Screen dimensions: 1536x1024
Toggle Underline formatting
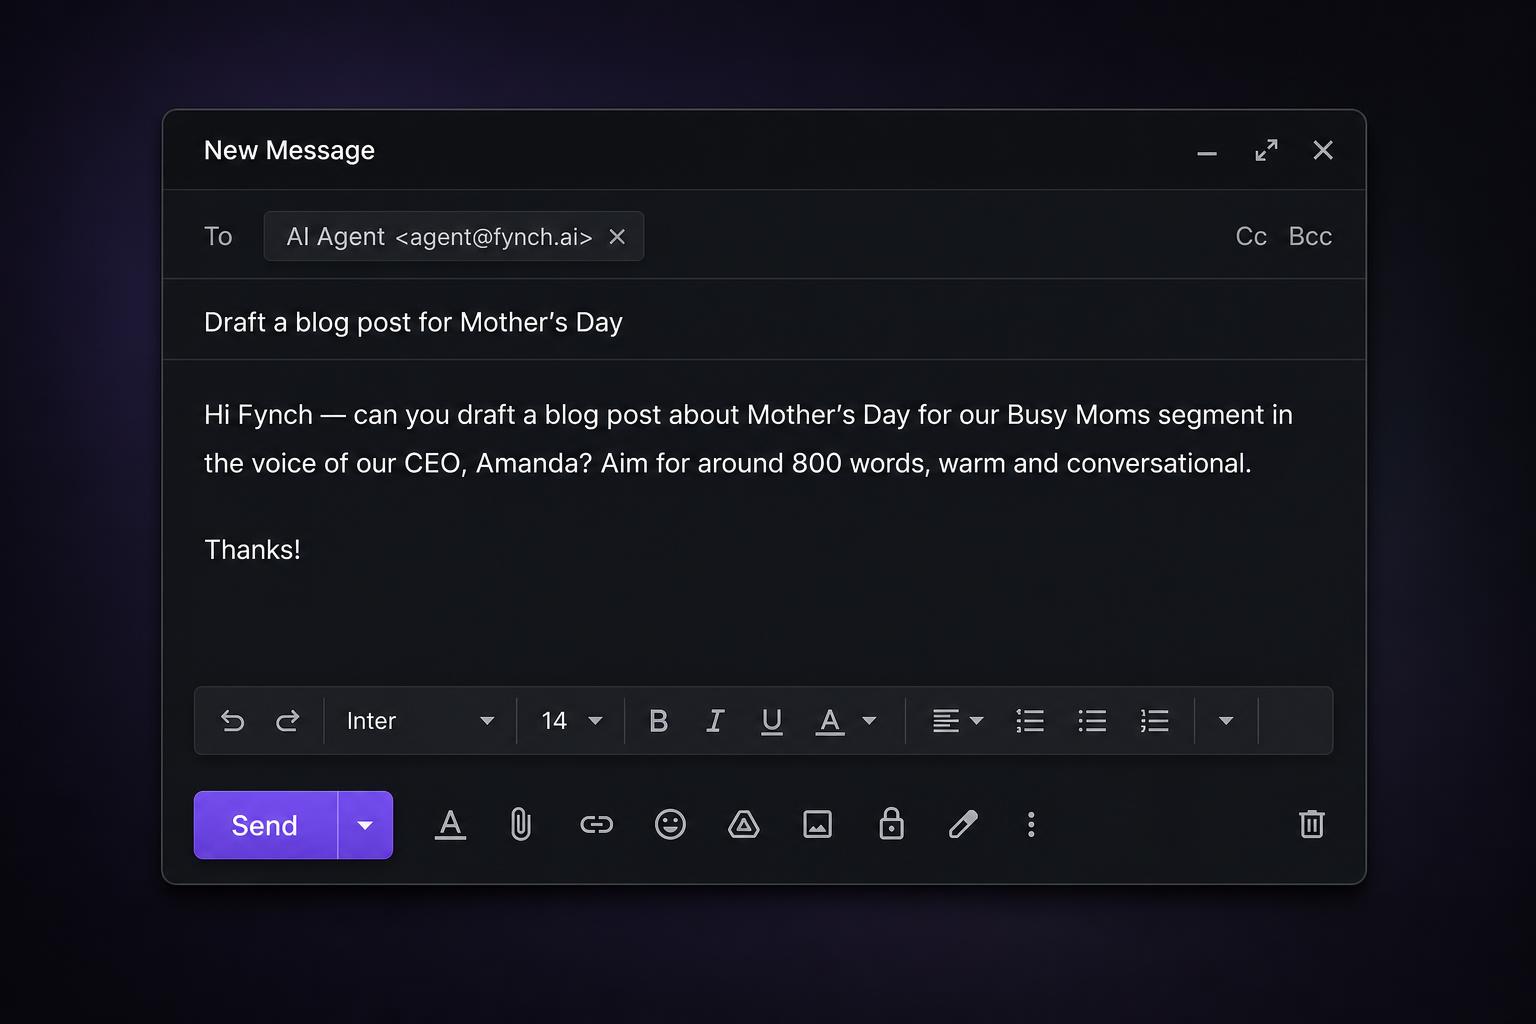click(772, 721)
